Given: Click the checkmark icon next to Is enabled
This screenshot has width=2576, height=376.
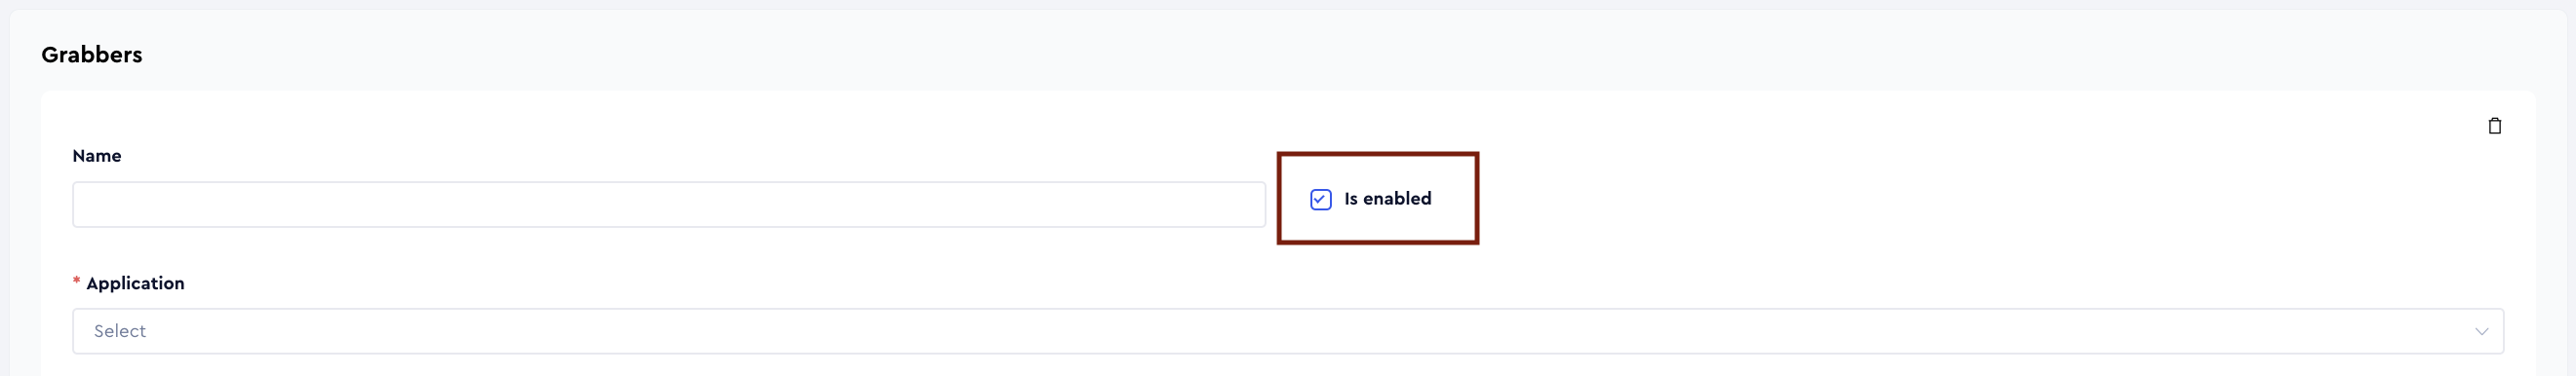Looking at the screenshot, I should pyautogui.click(x=1320, y=199).
